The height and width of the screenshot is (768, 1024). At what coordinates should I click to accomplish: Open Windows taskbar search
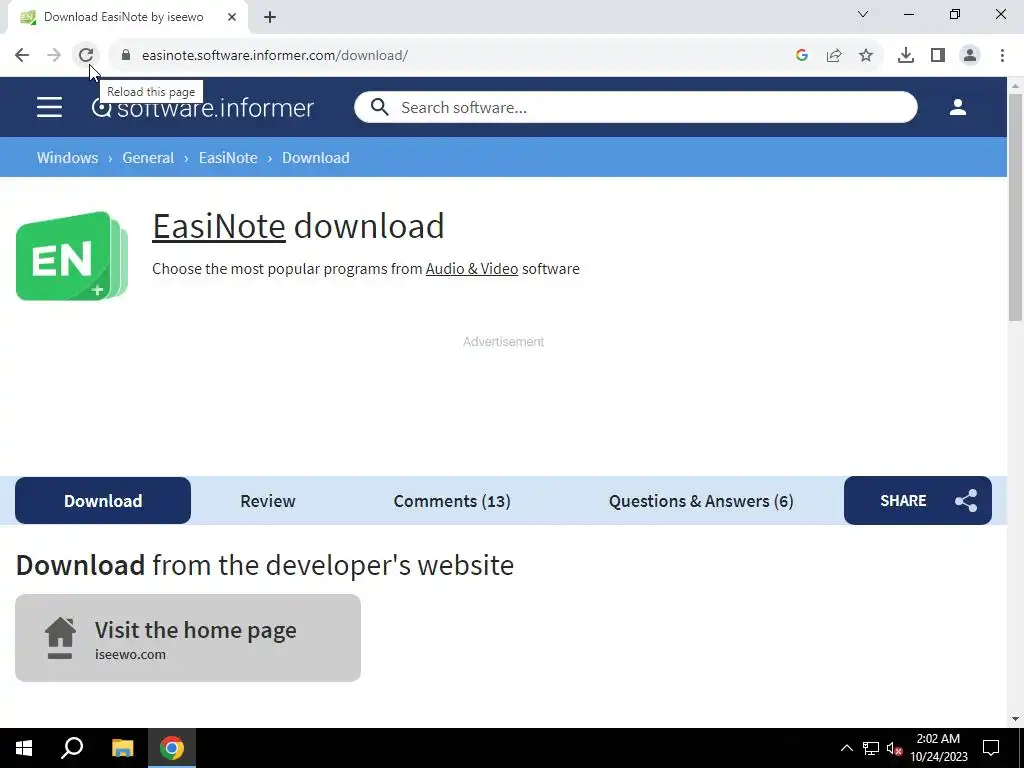point(72,748)
